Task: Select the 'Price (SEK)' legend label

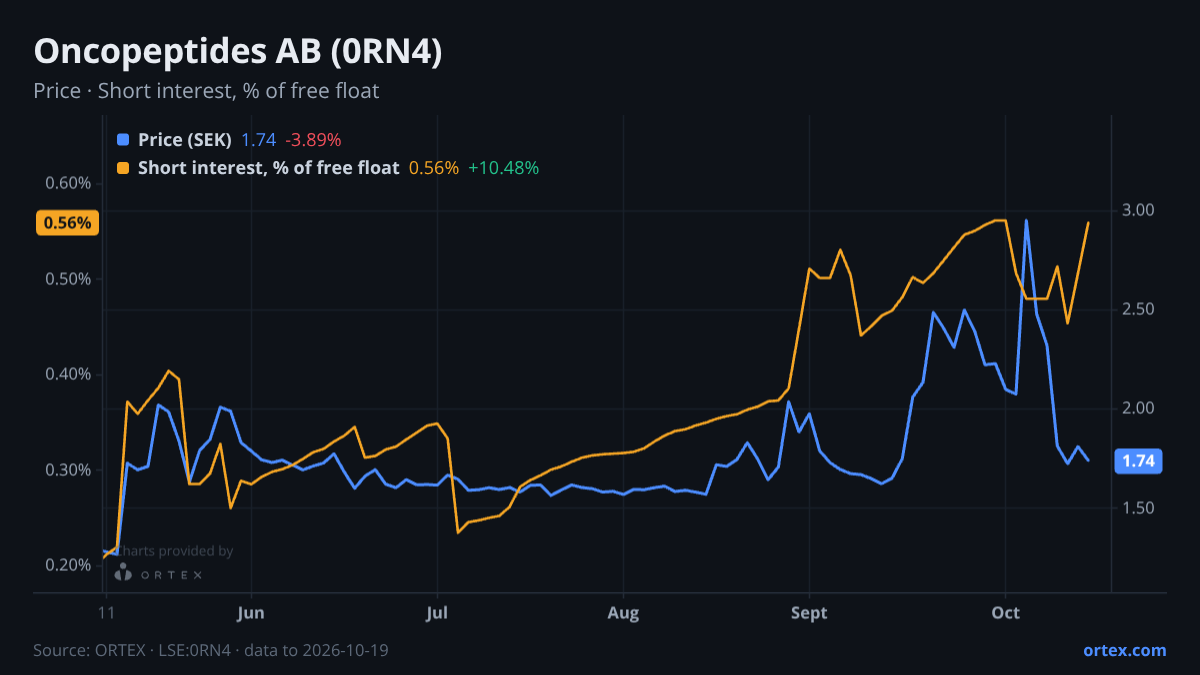Action: pos(185,140)
